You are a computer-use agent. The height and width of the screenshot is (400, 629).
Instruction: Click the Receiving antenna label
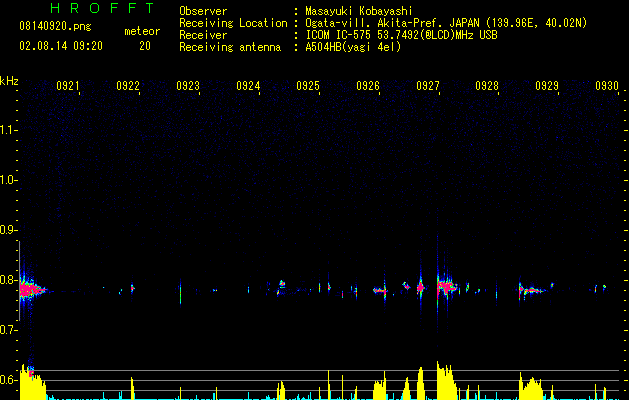(x=230, y=47)
